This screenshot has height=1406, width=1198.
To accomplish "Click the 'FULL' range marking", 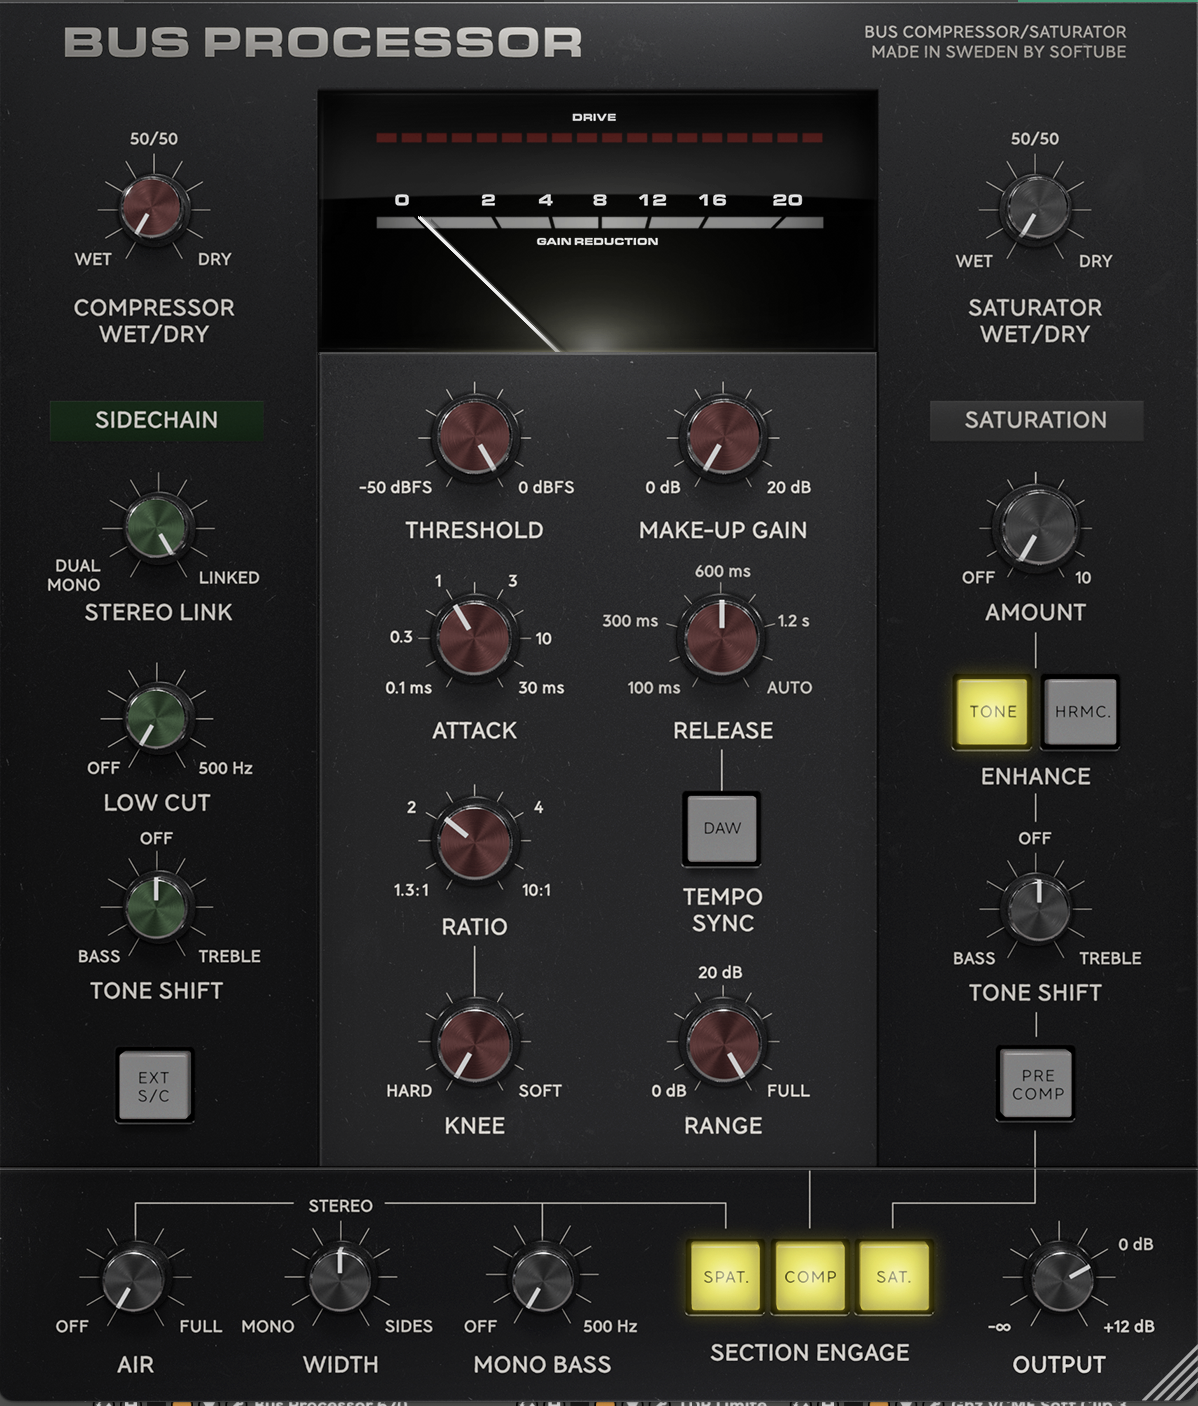I will (x=788, y=1091).
